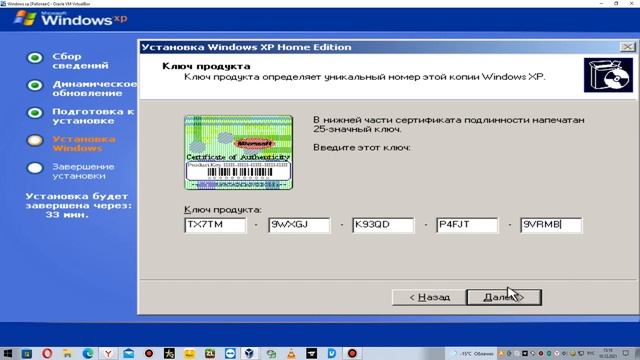640x360 pixels.
Task: Open the weather widget showing Облачно
Action: tap(472, 353)
